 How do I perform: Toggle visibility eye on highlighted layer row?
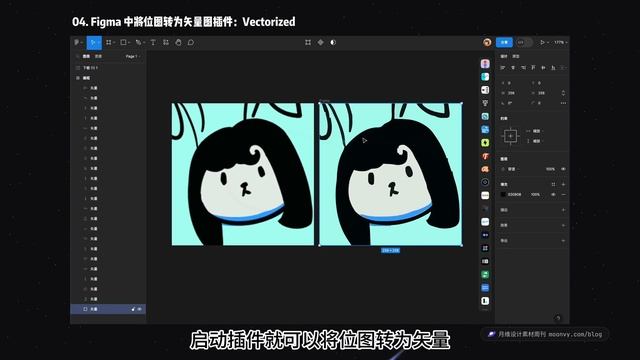[140, 309]
